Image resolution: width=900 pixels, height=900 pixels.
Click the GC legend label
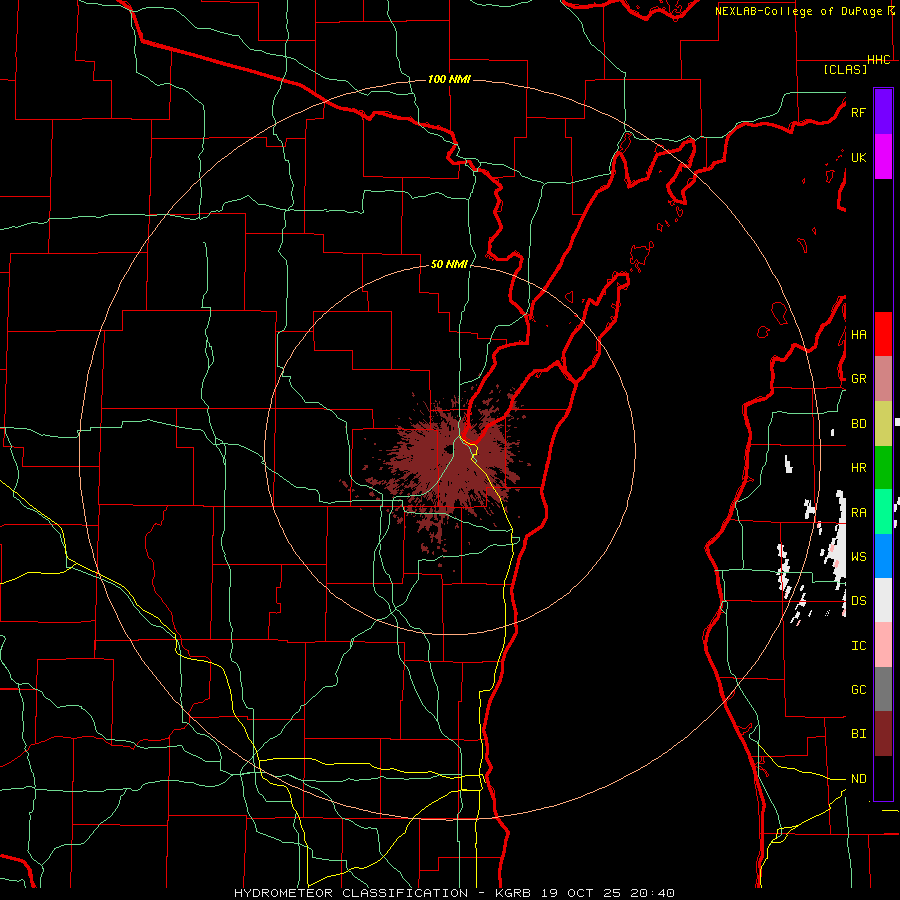click(858, 690)
